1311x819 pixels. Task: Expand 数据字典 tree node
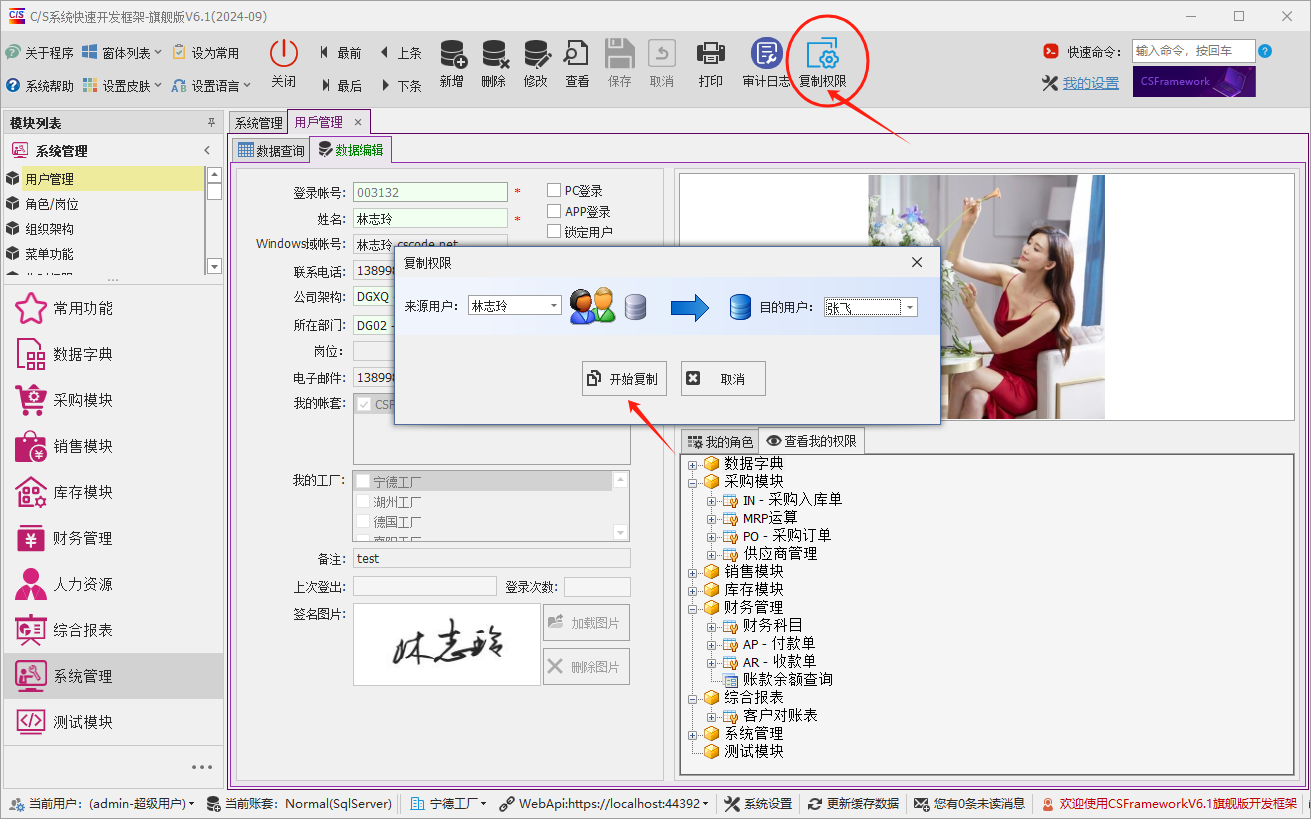coord(693,464)
